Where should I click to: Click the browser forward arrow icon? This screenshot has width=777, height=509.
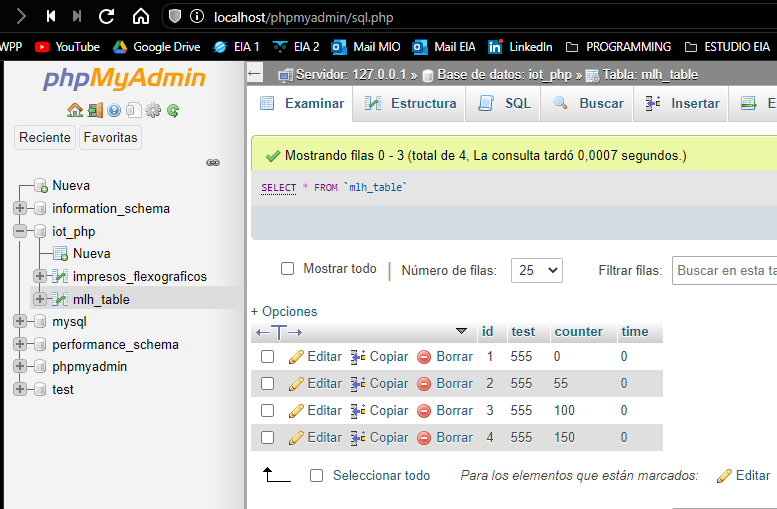click(x=21, y=17)
